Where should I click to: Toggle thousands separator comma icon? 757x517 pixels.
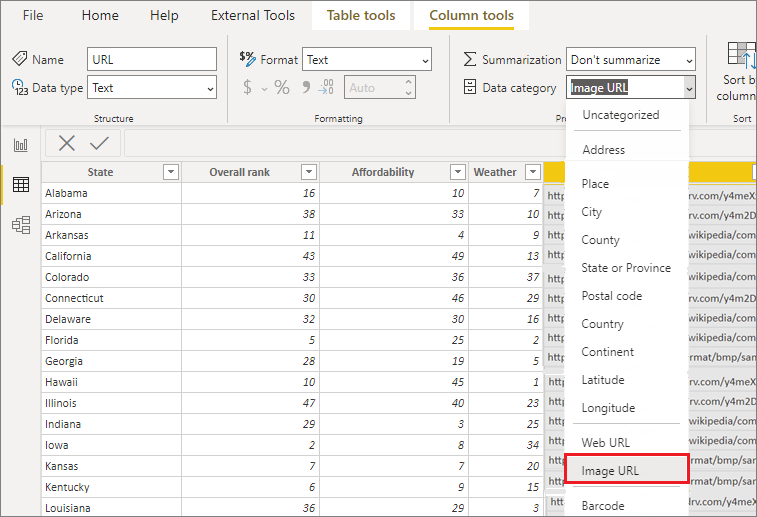pyautogui.click(x=306, y=87)
